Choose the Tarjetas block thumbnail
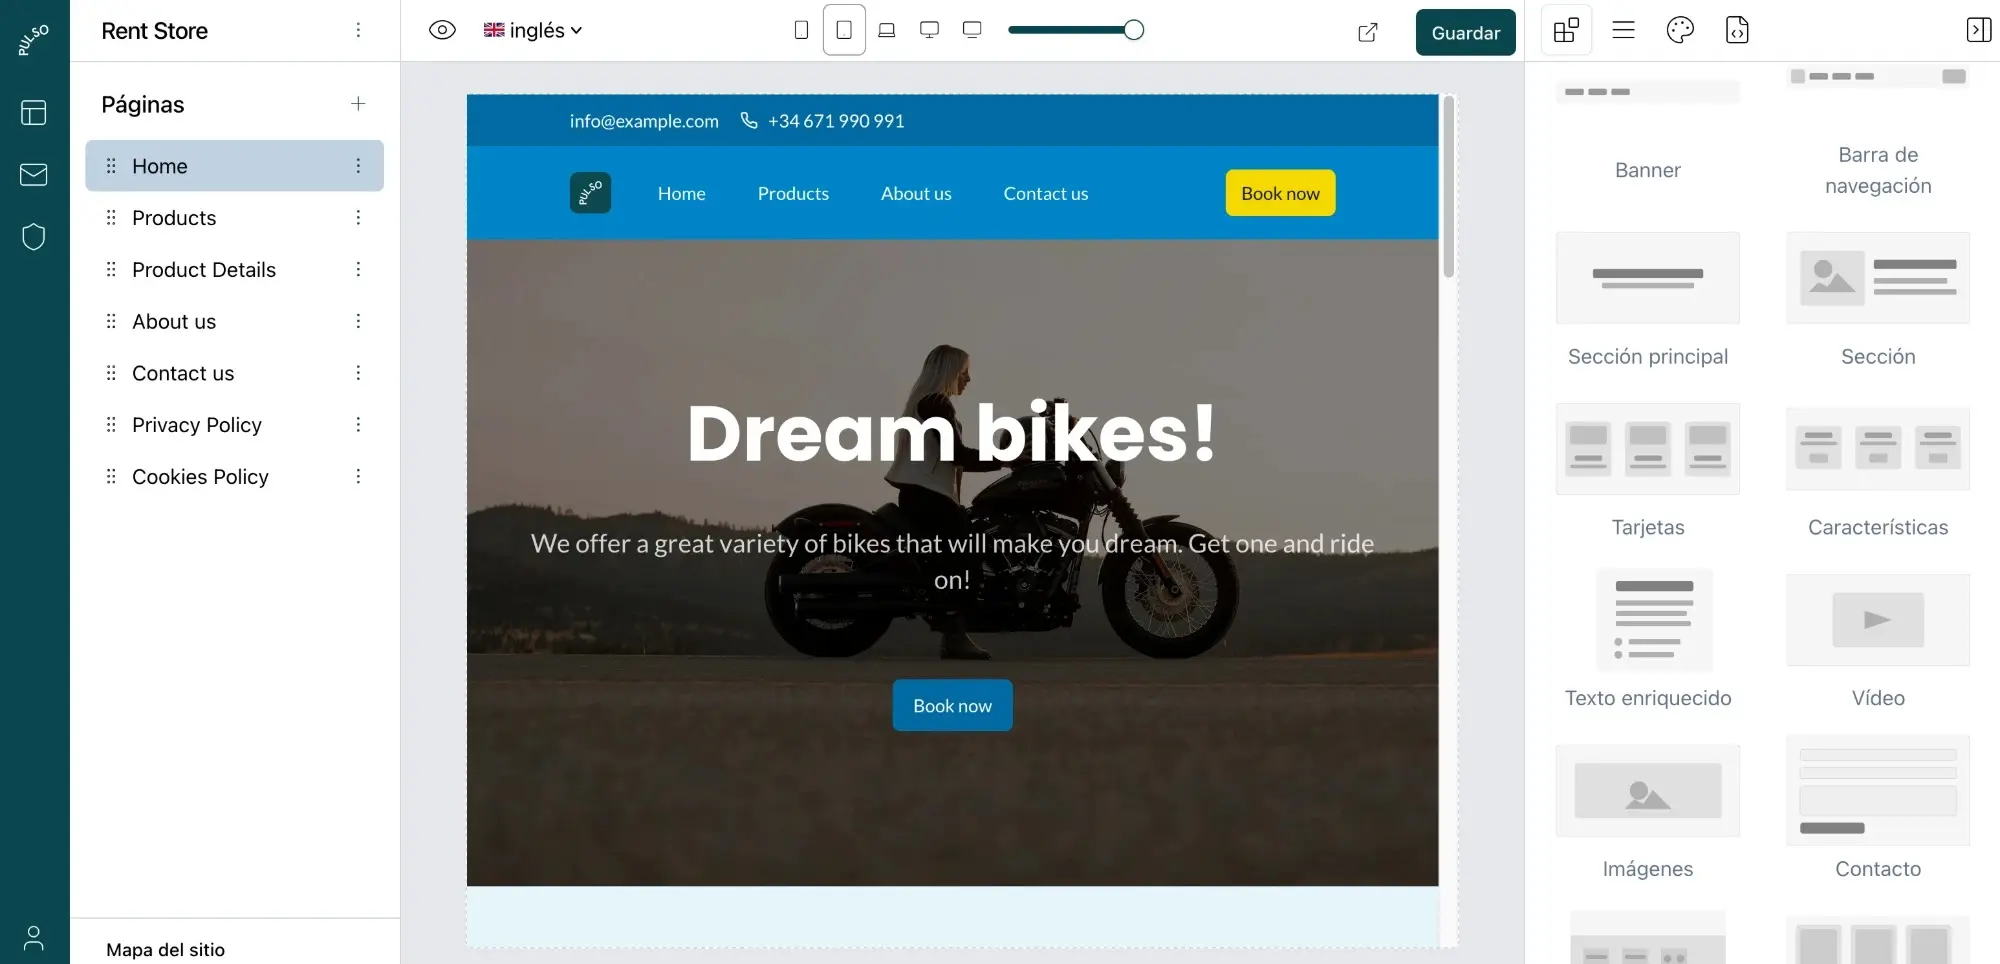 1648,449
